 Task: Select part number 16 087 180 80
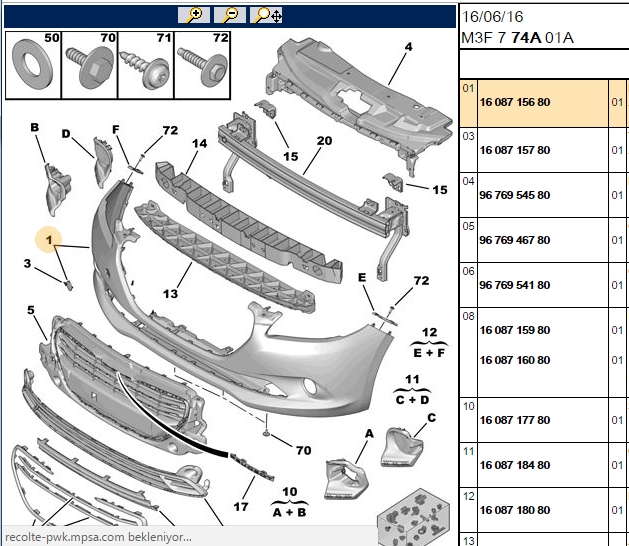click(515, 510)
